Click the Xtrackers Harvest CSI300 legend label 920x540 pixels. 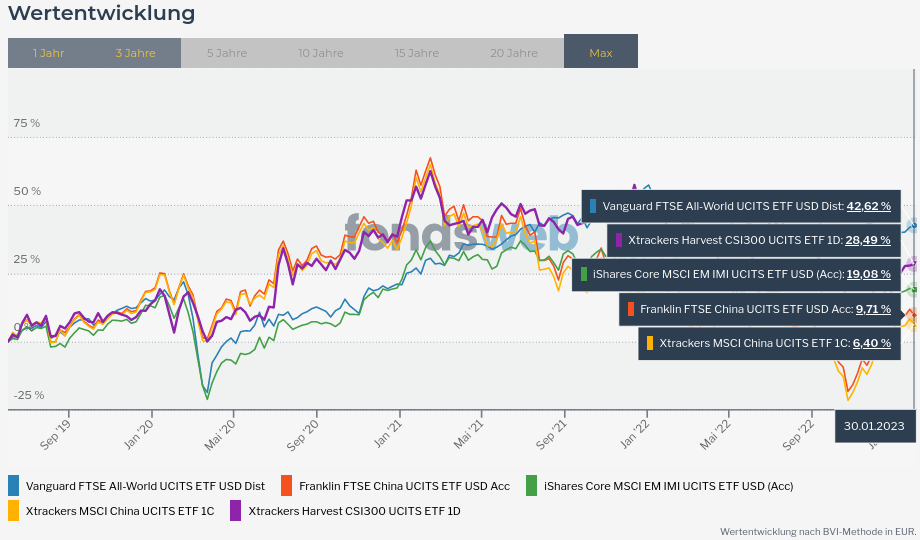tap(354, 511)
